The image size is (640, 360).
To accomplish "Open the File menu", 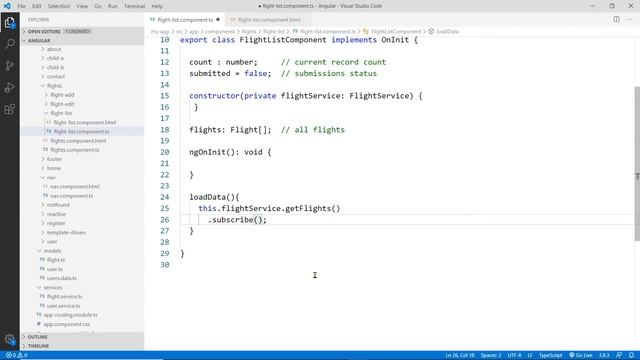I will tap(21, 6).
